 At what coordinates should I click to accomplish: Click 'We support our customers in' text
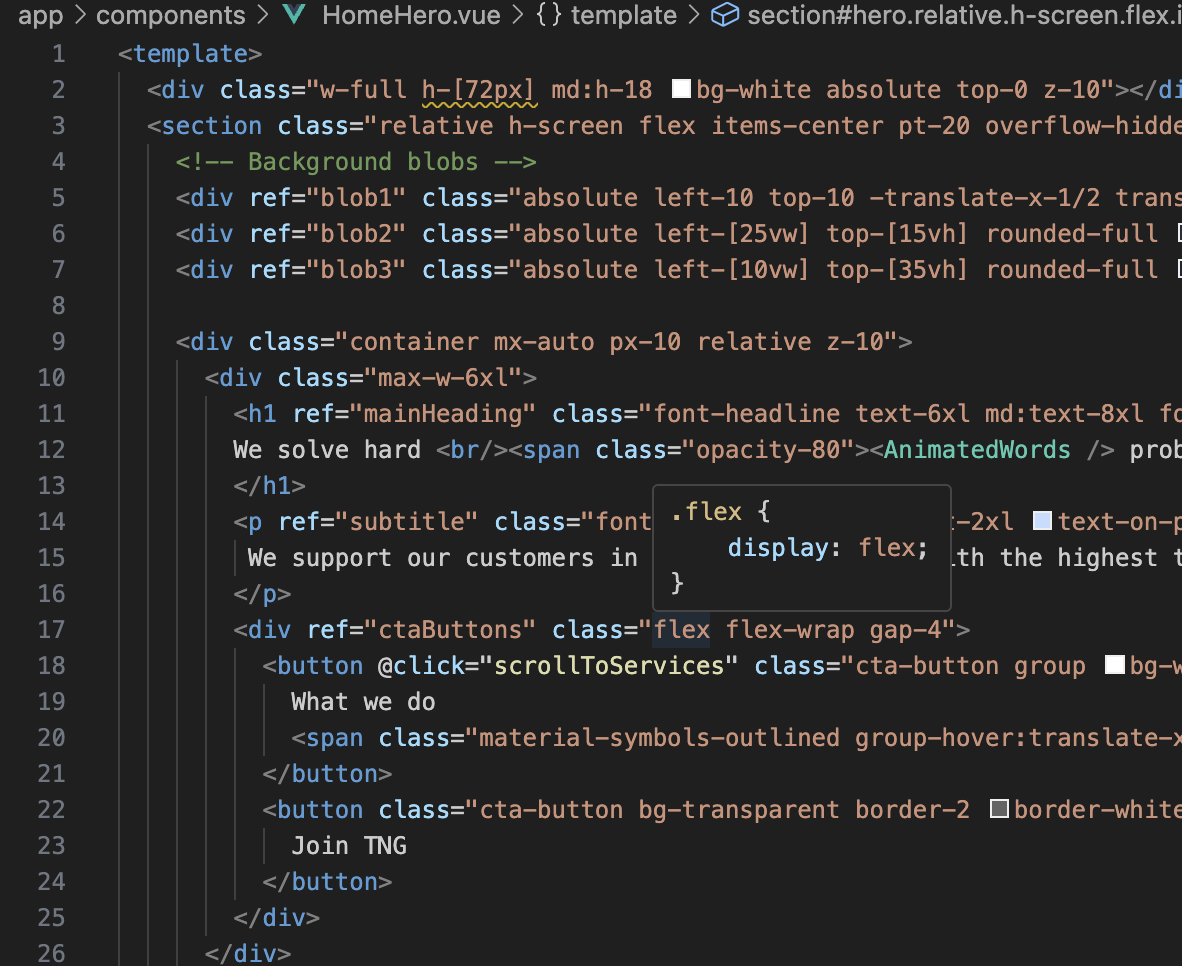[x=443, y=557]
